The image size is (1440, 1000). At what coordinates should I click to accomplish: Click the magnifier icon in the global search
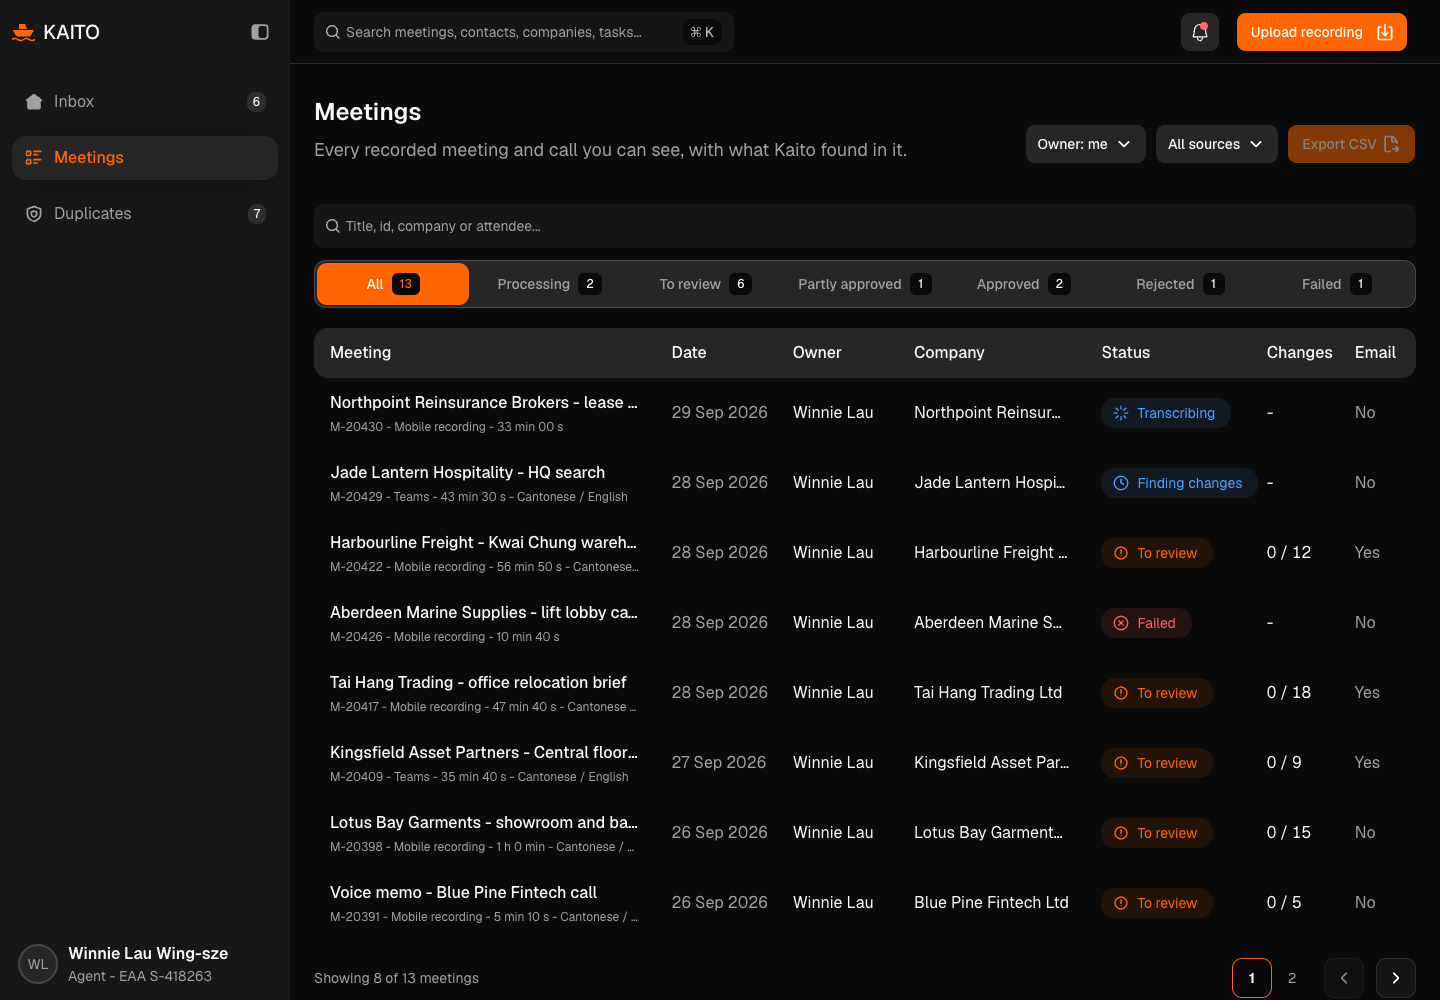click(333, 32)
